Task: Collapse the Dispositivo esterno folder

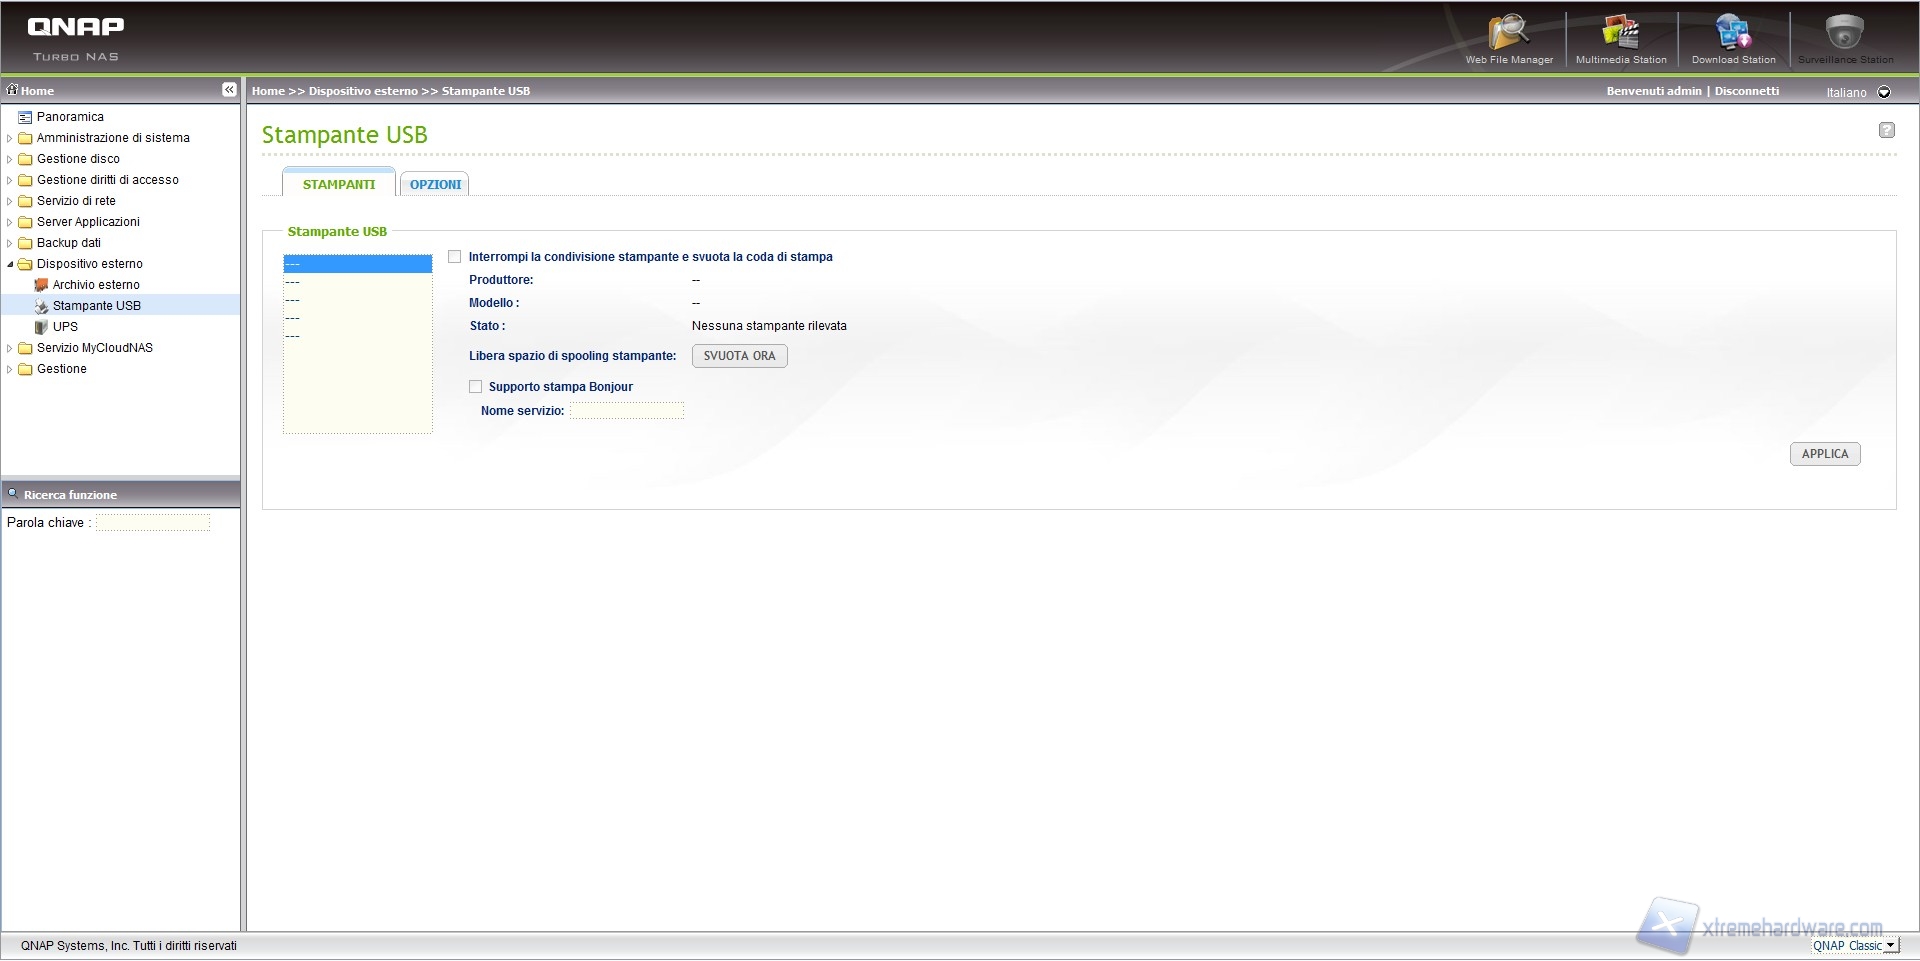Action: [10, 264]
